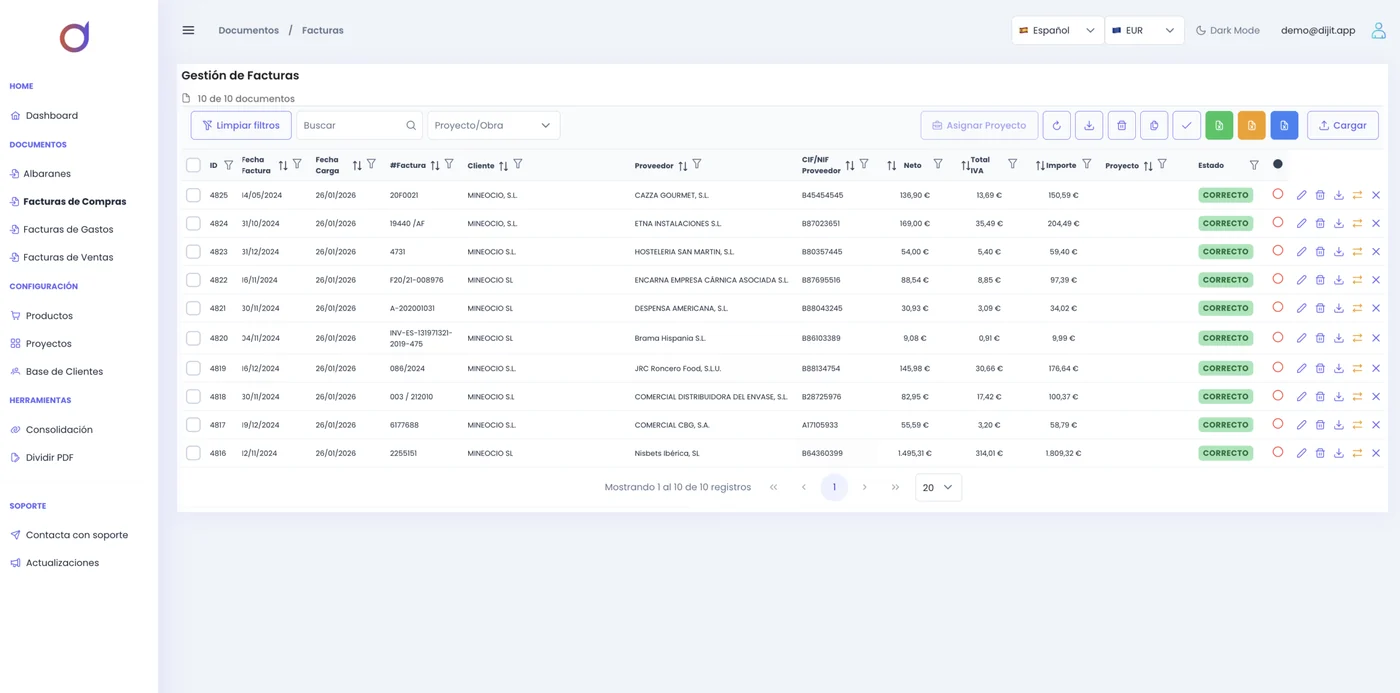Mark the checkbox for invoice 4819
This screenshot has width=1400, height=693.
pos(193,368)
